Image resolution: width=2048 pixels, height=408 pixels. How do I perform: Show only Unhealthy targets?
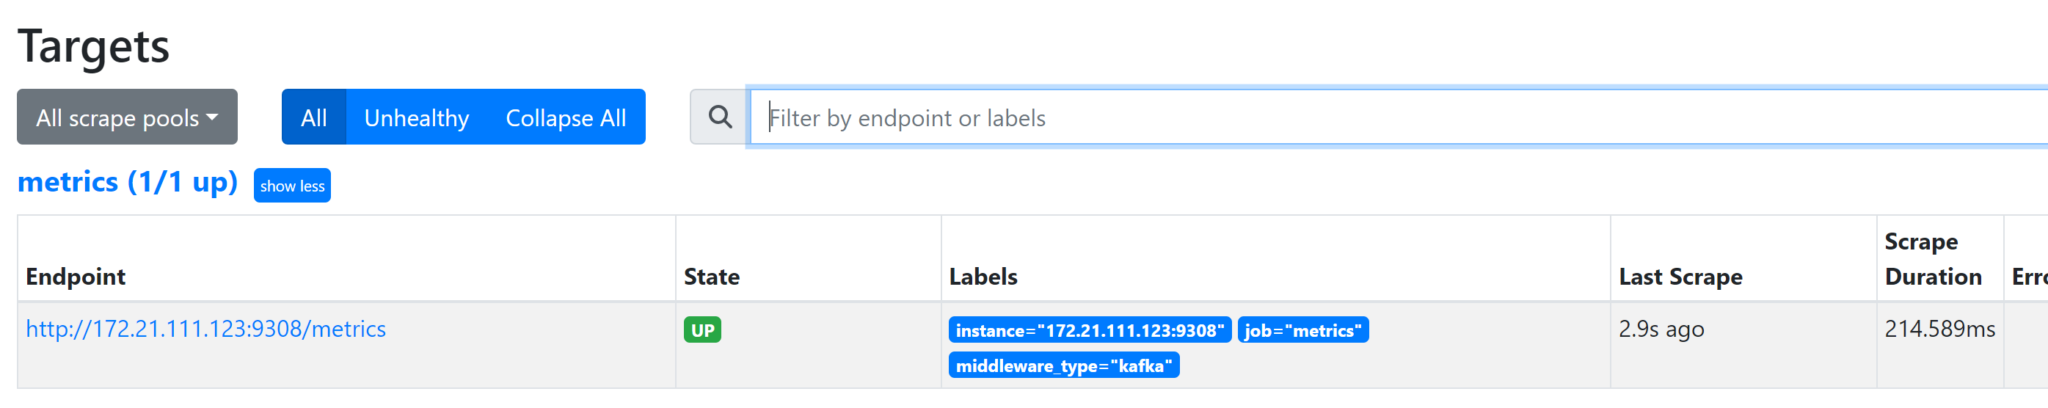click(x=416, y=117)
